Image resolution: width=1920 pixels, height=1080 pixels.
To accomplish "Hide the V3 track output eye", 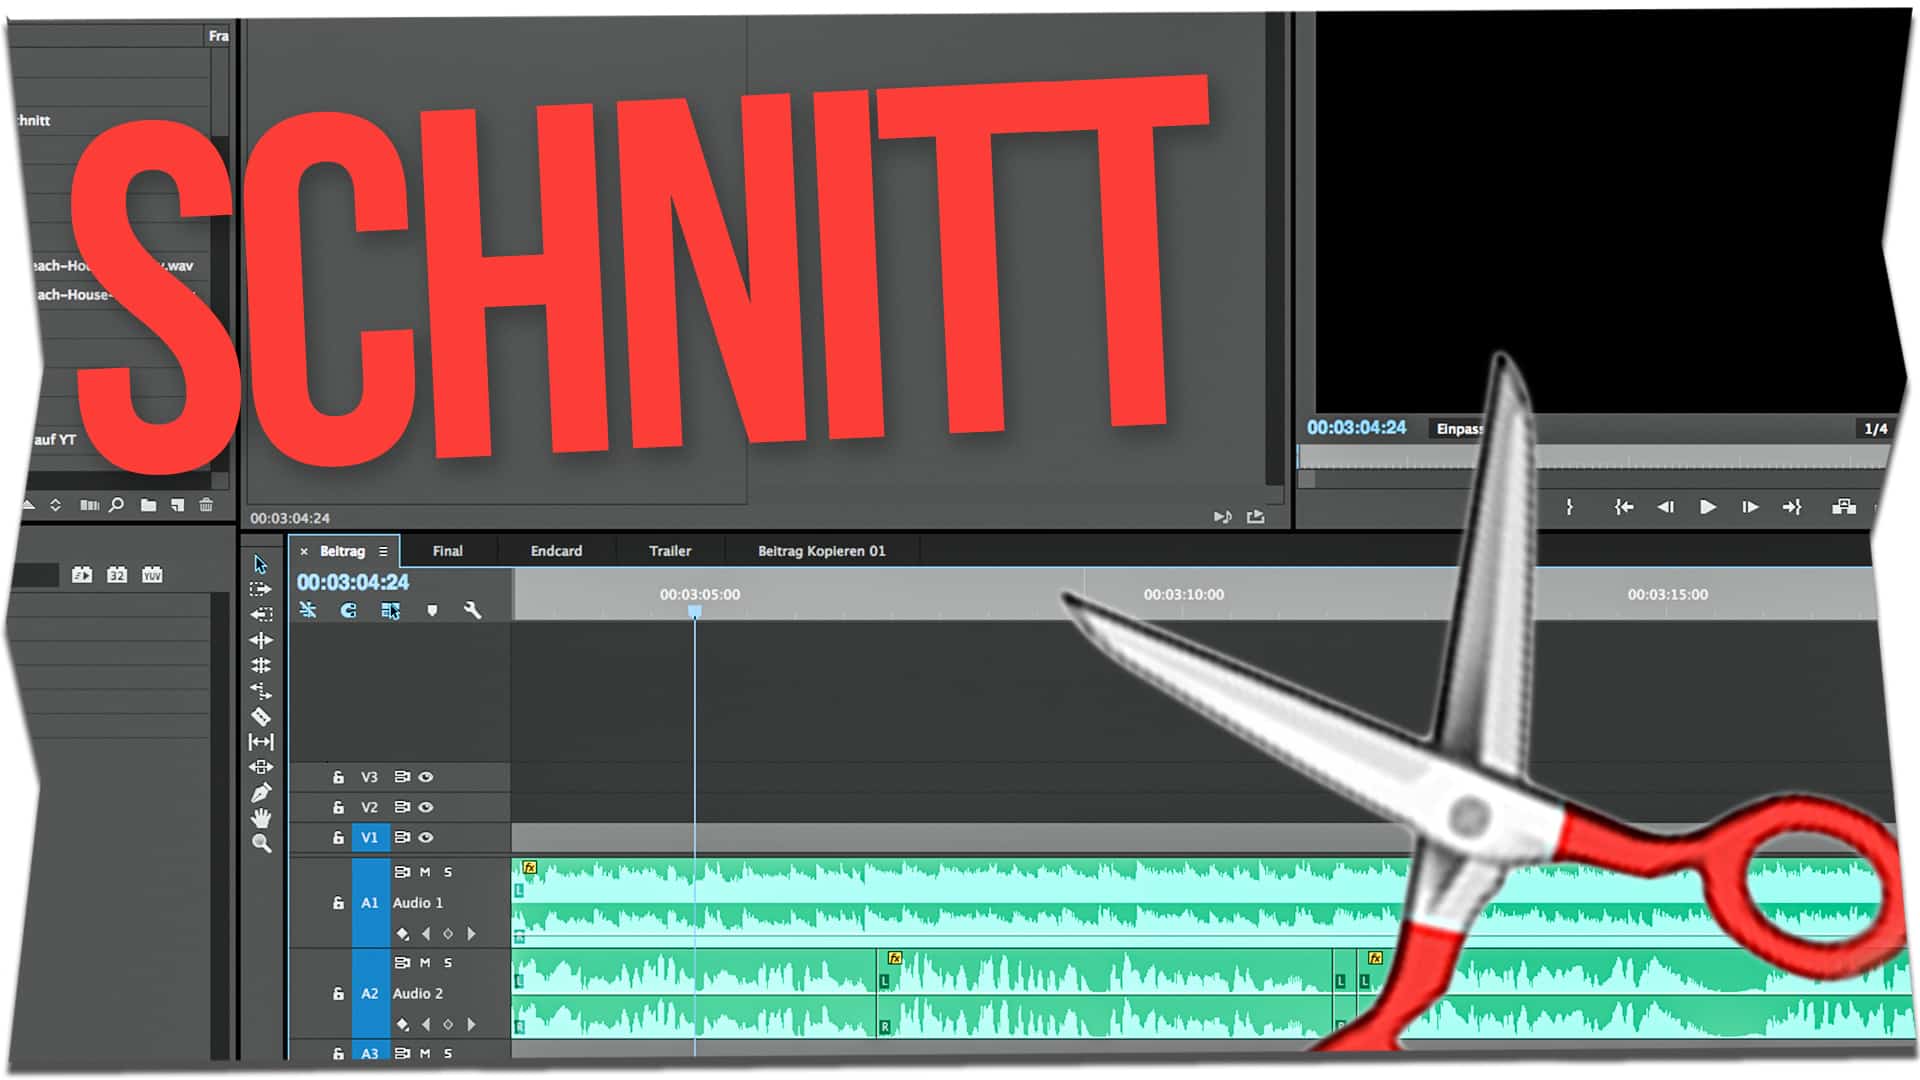I will (426, 777).
